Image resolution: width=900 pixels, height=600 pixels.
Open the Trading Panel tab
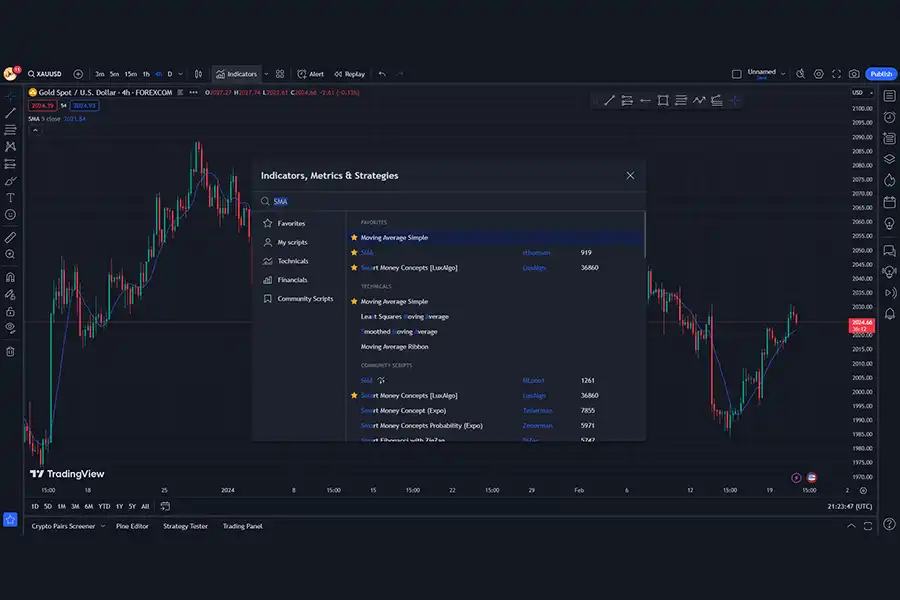tap(243, 527)
